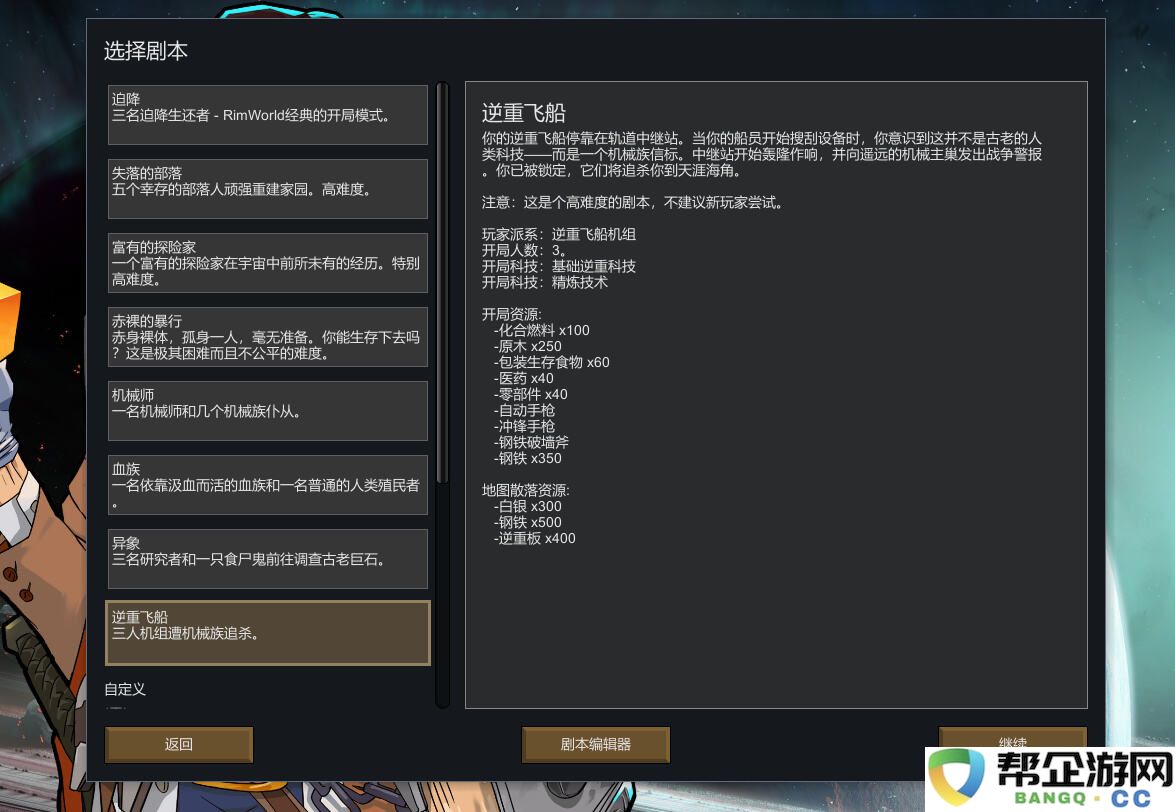Screen dimensions: 1175x812
Task: Click the scenario list scrollbar
Action: click(442, 285)
